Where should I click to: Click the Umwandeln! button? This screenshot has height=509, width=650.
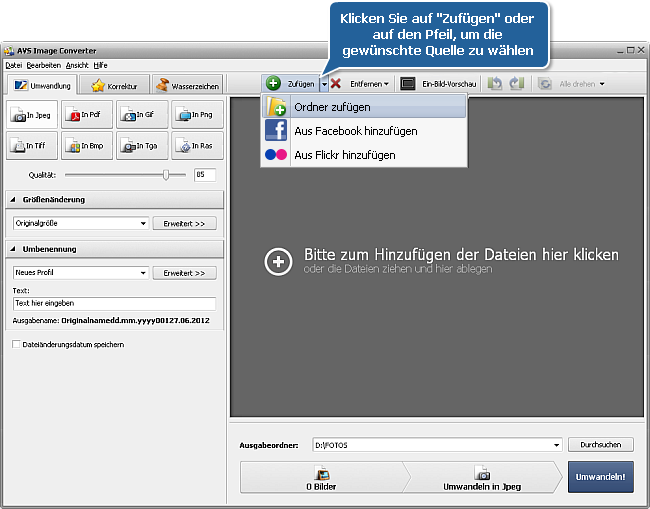coord(600,477)
